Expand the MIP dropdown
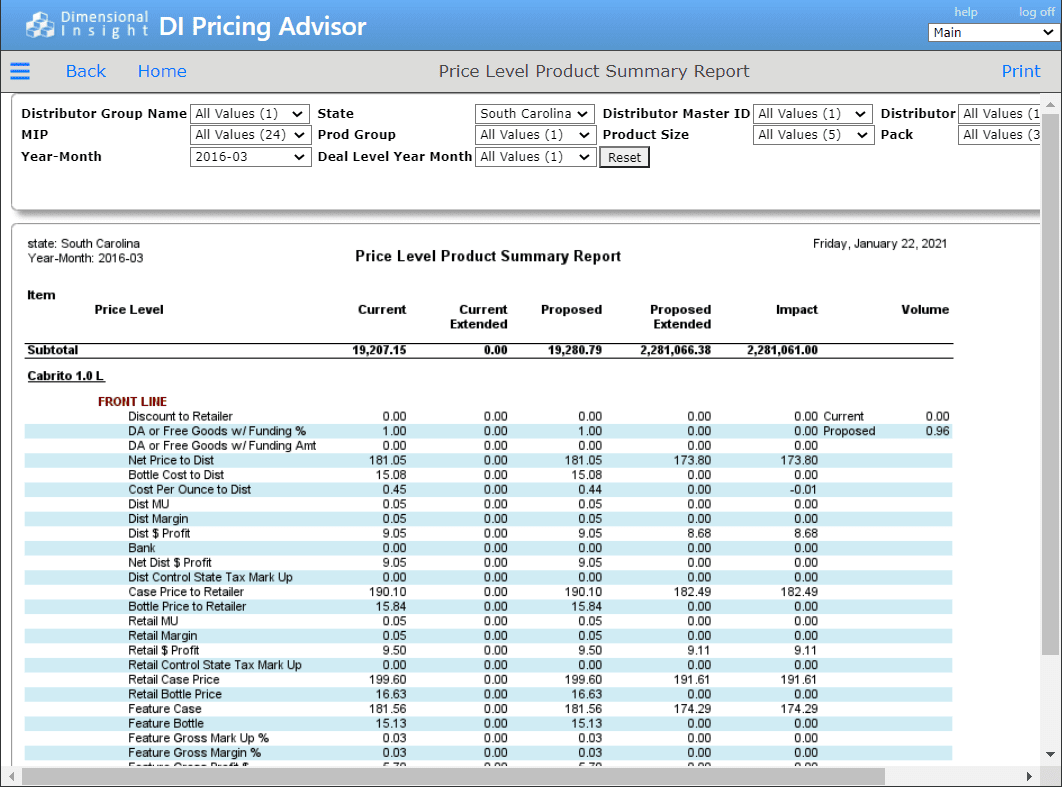Image resolution: width=1062 pixels, height=787 pixels. click(x=250, y=135)
